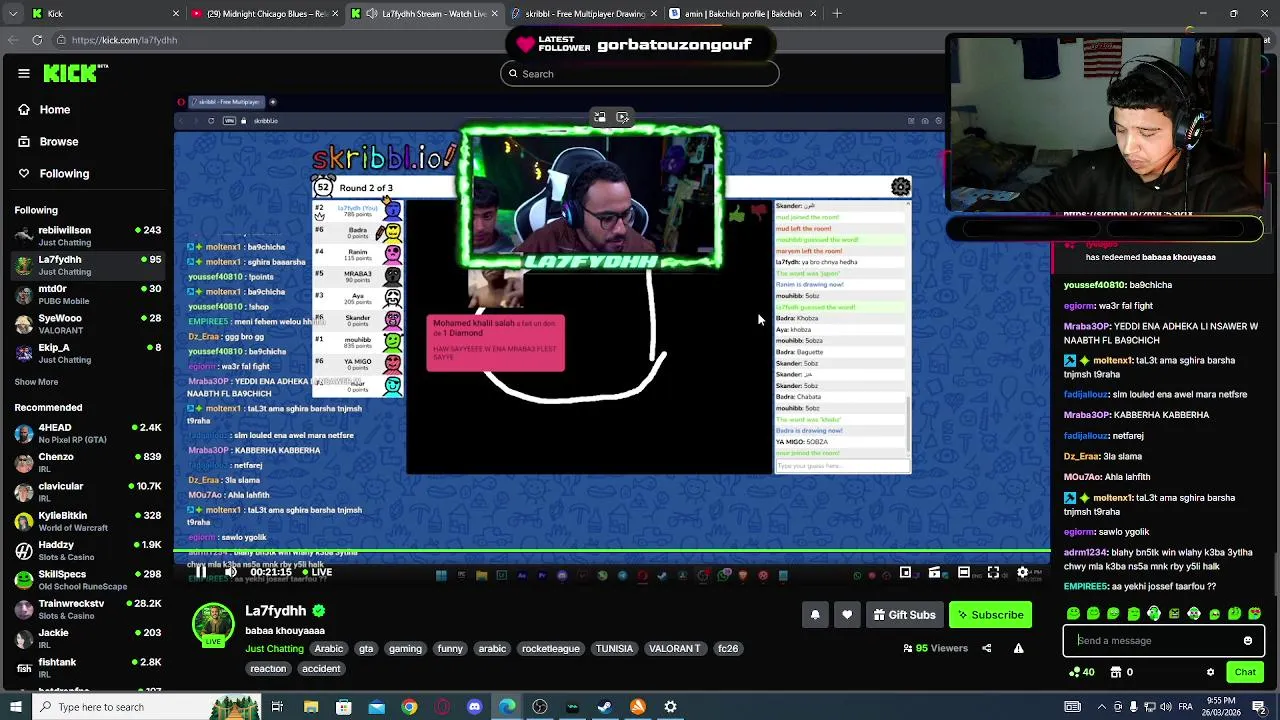
Task: Open the chat shop icon
Action: click(1115, 672)
